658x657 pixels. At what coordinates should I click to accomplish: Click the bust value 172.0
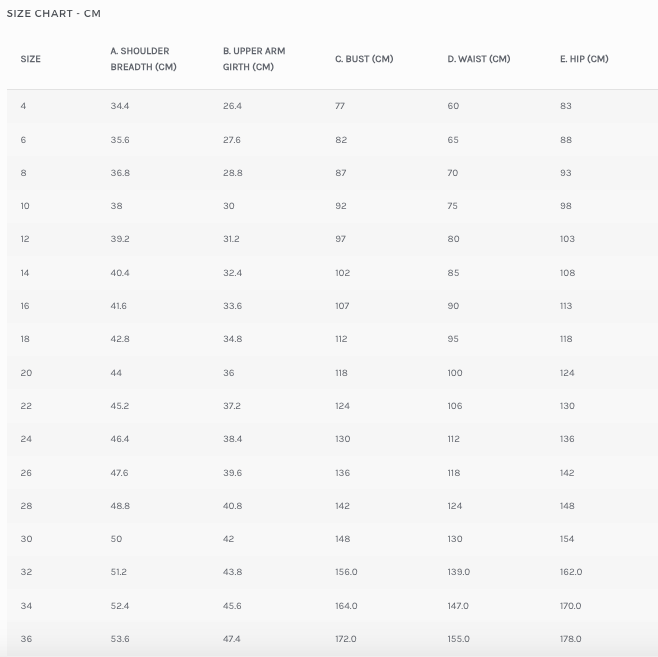[x=345, y=638]
